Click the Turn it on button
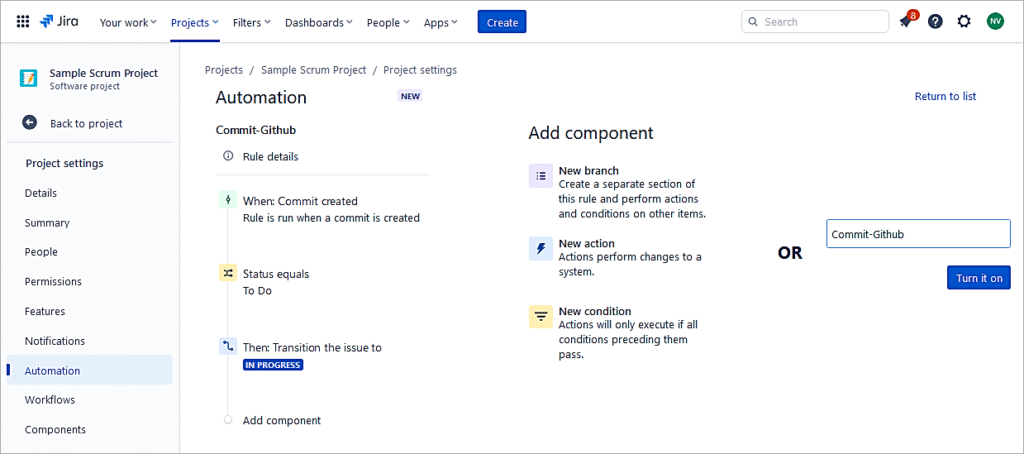1024x454 pixels. (x=978, y=278)
